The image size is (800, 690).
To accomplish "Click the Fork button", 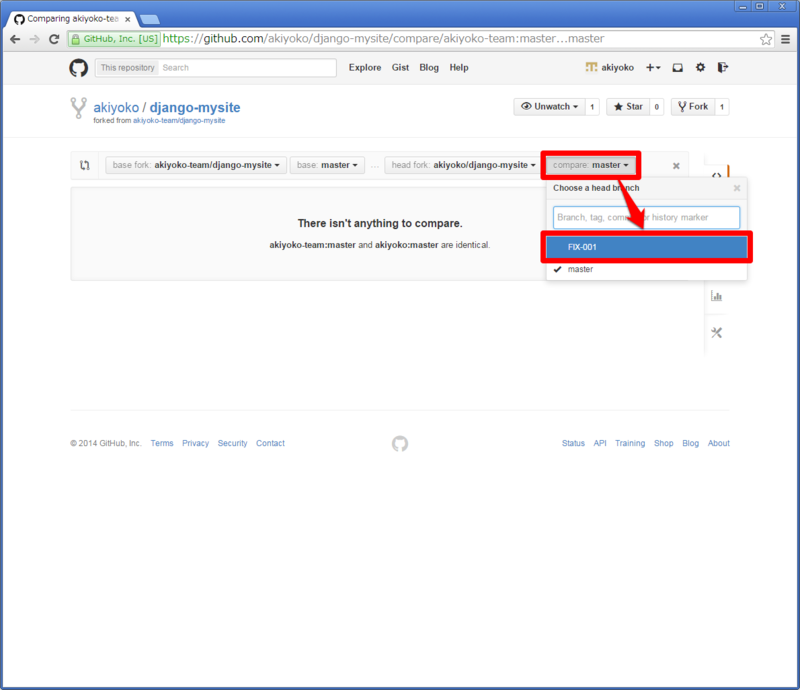I will point(693,107).
